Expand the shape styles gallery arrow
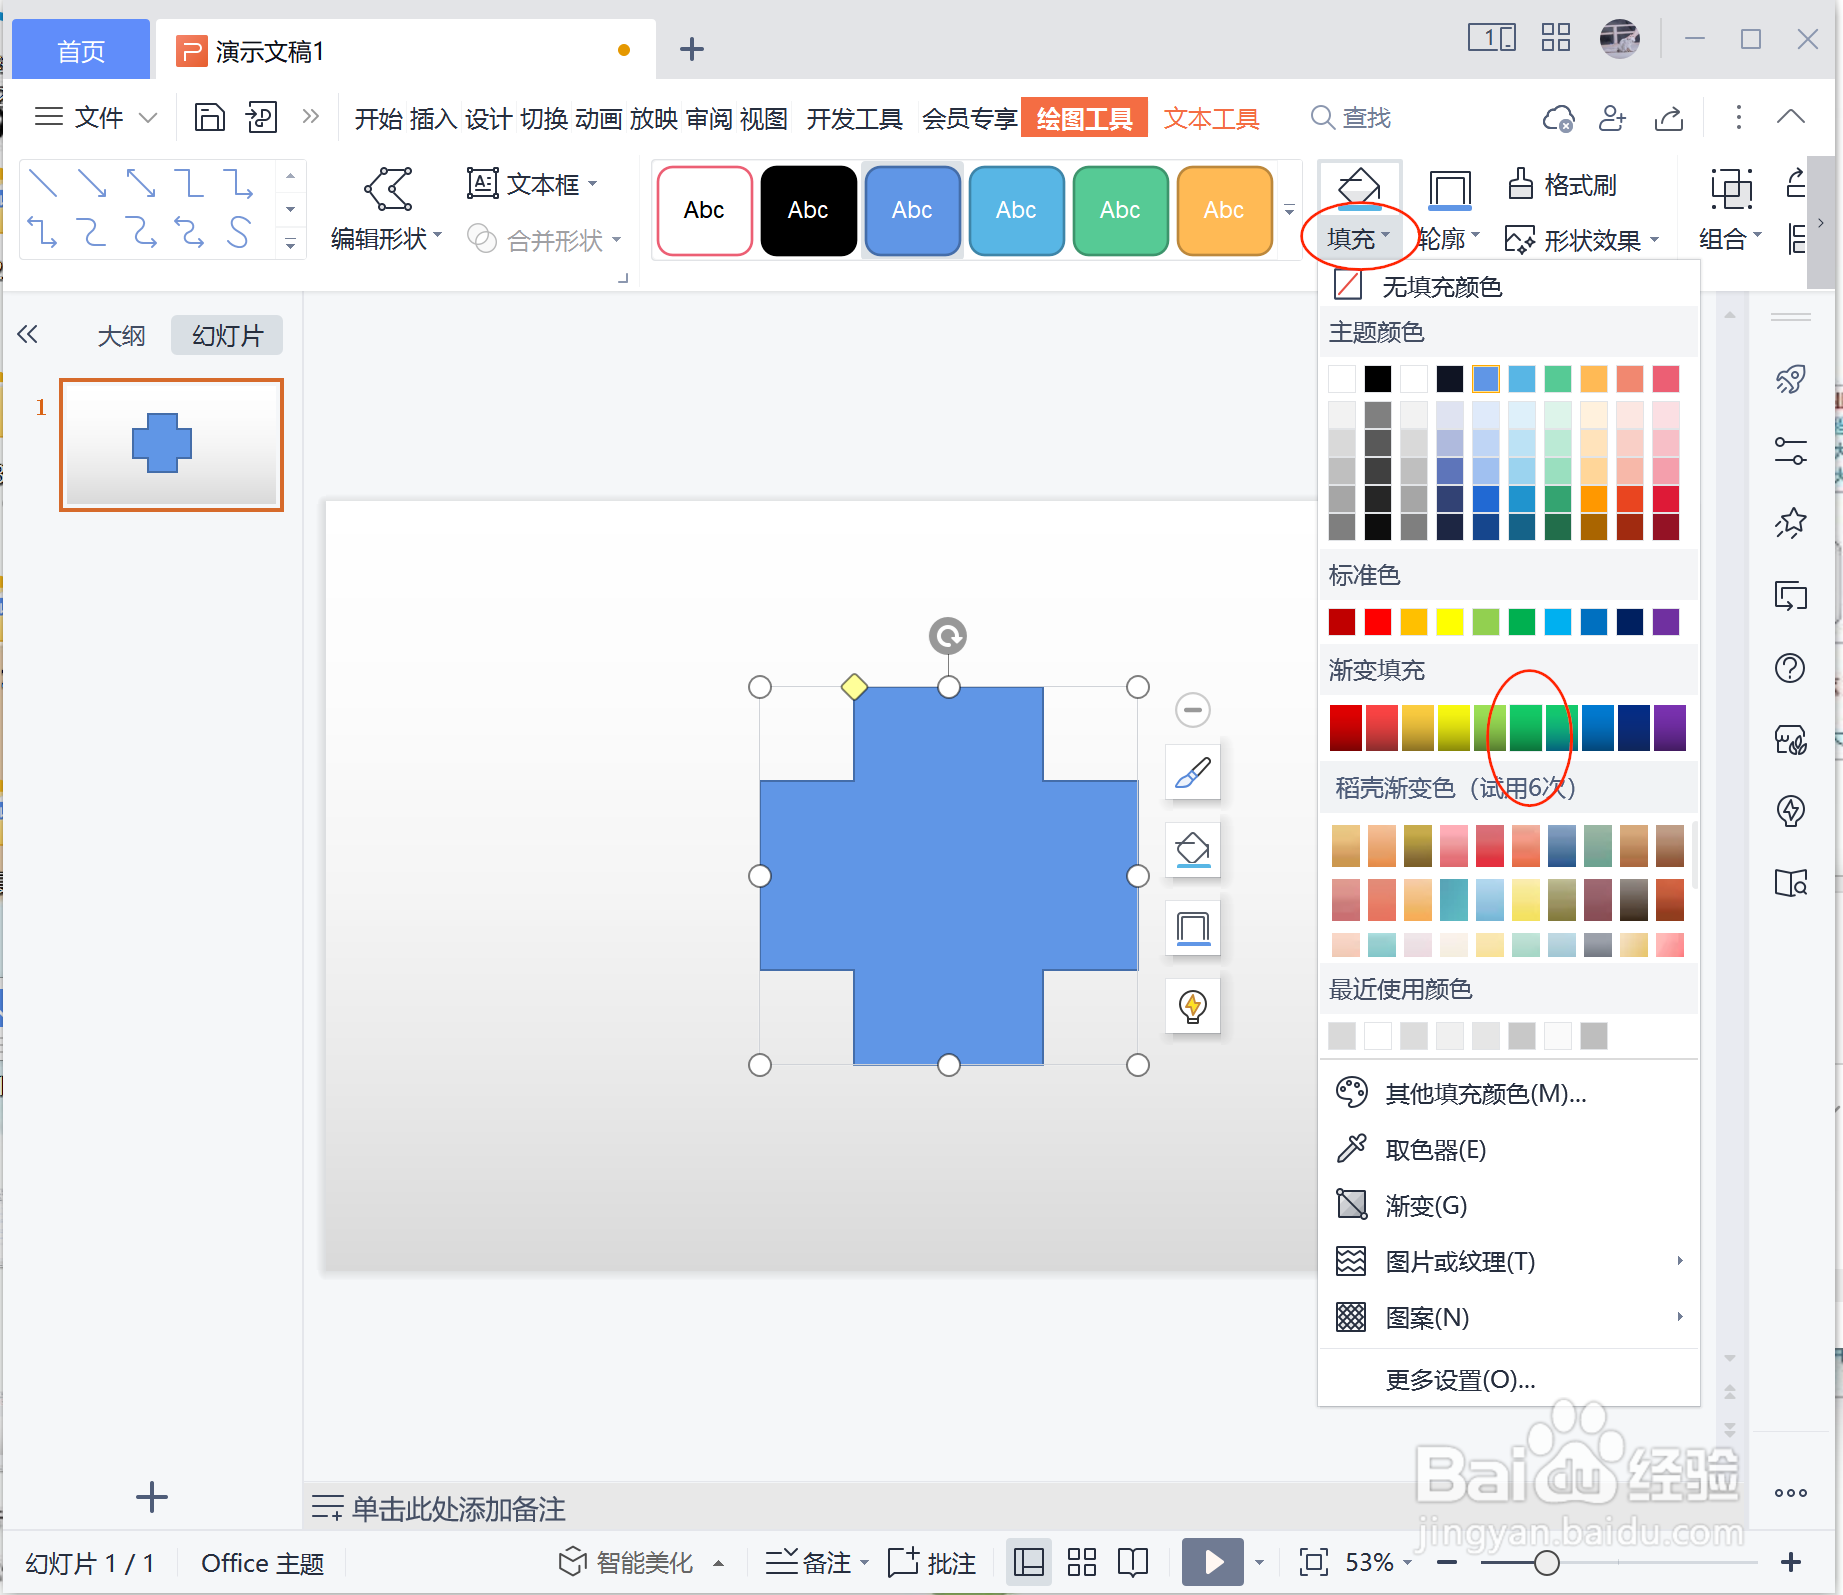 point(1290,210)
